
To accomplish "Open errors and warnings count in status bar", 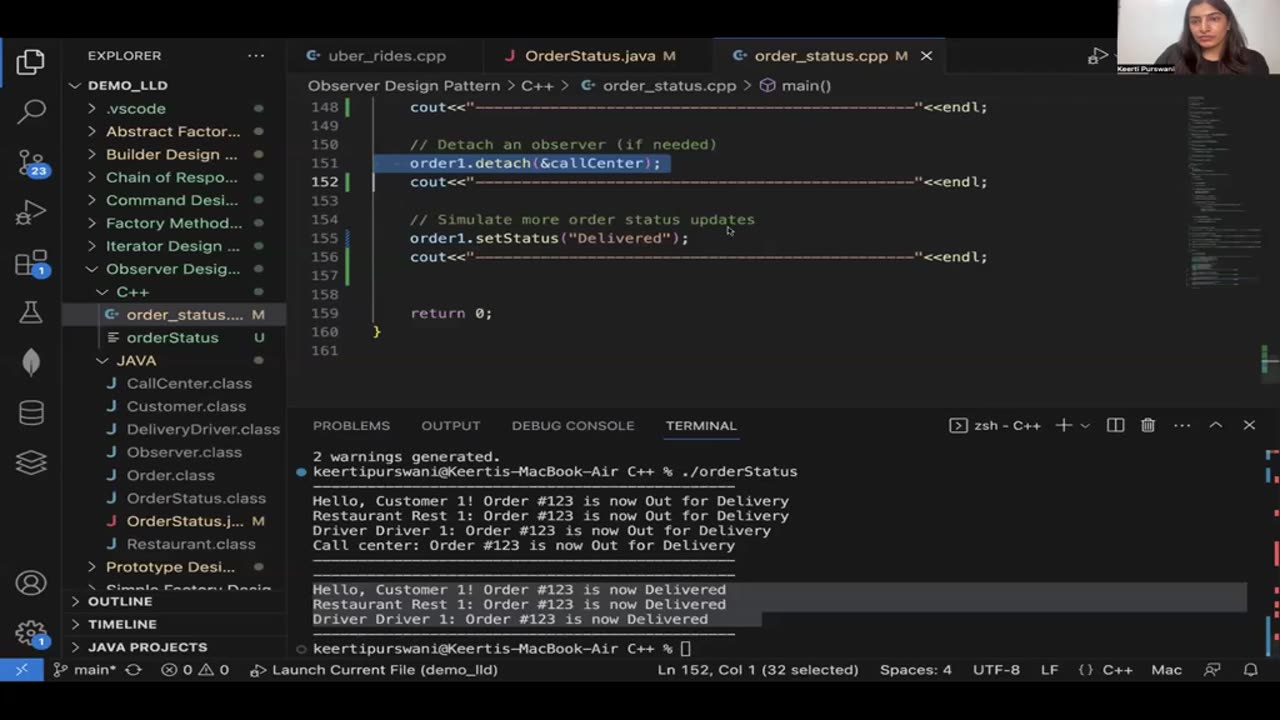I will coord(195,670).
